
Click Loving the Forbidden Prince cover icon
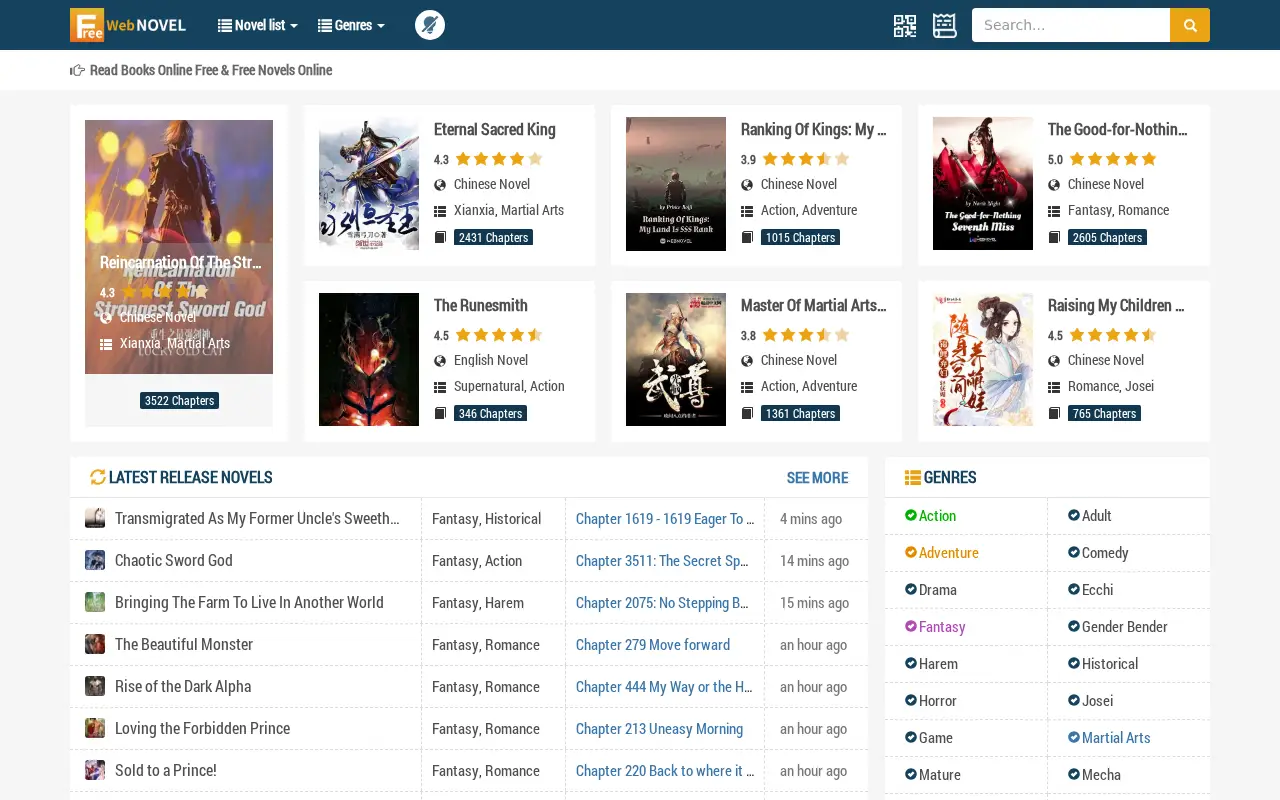click(95, 728)
